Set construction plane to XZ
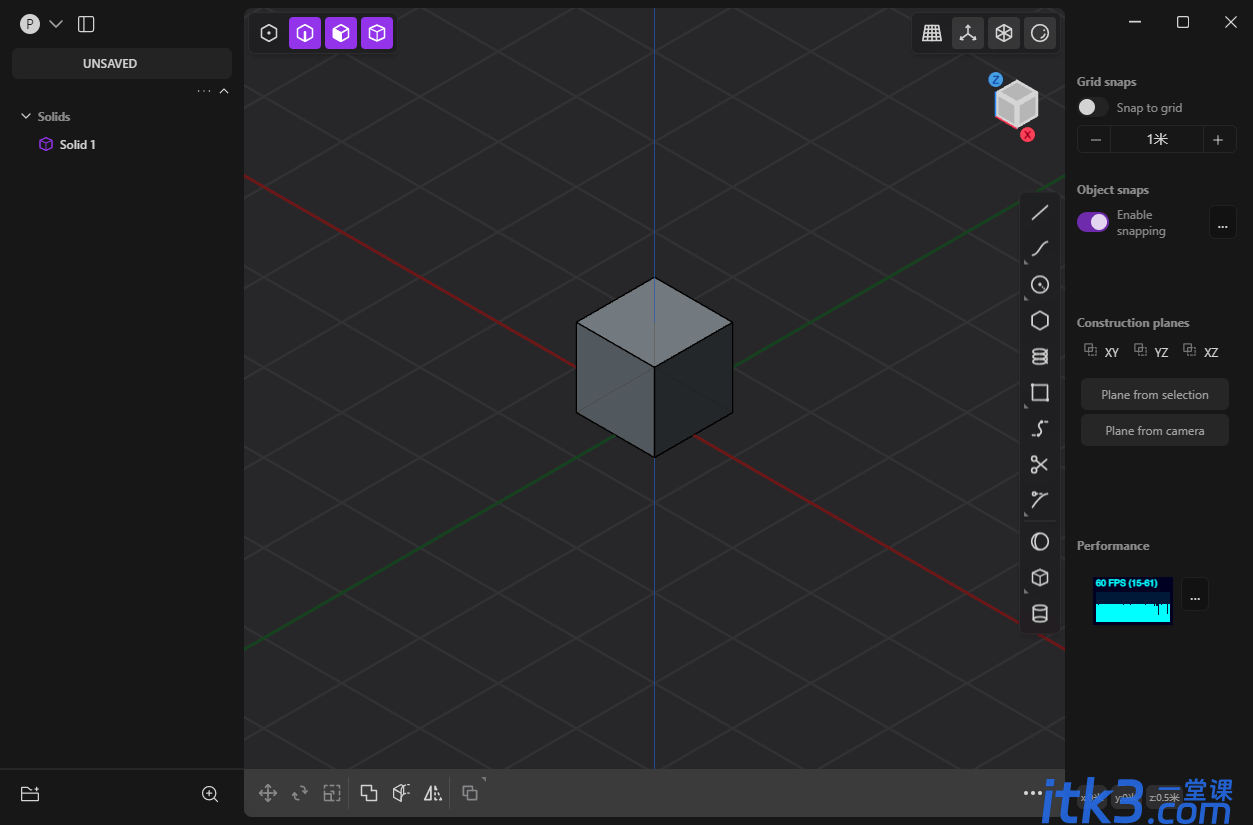 click(1201, 351)
